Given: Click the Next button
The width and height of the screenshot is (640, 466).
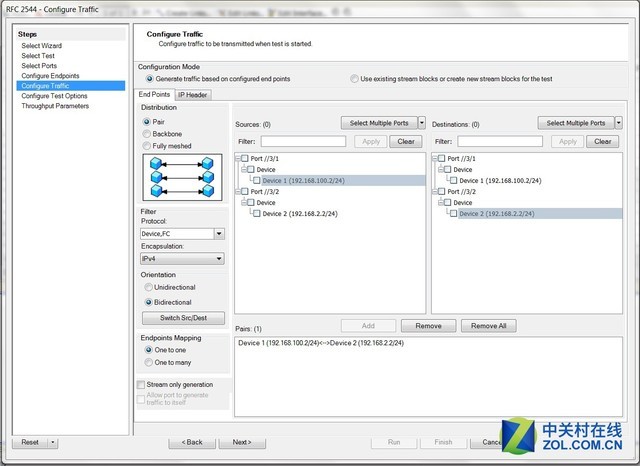Looking at the screenshot, I should click(x=241, y=442).
